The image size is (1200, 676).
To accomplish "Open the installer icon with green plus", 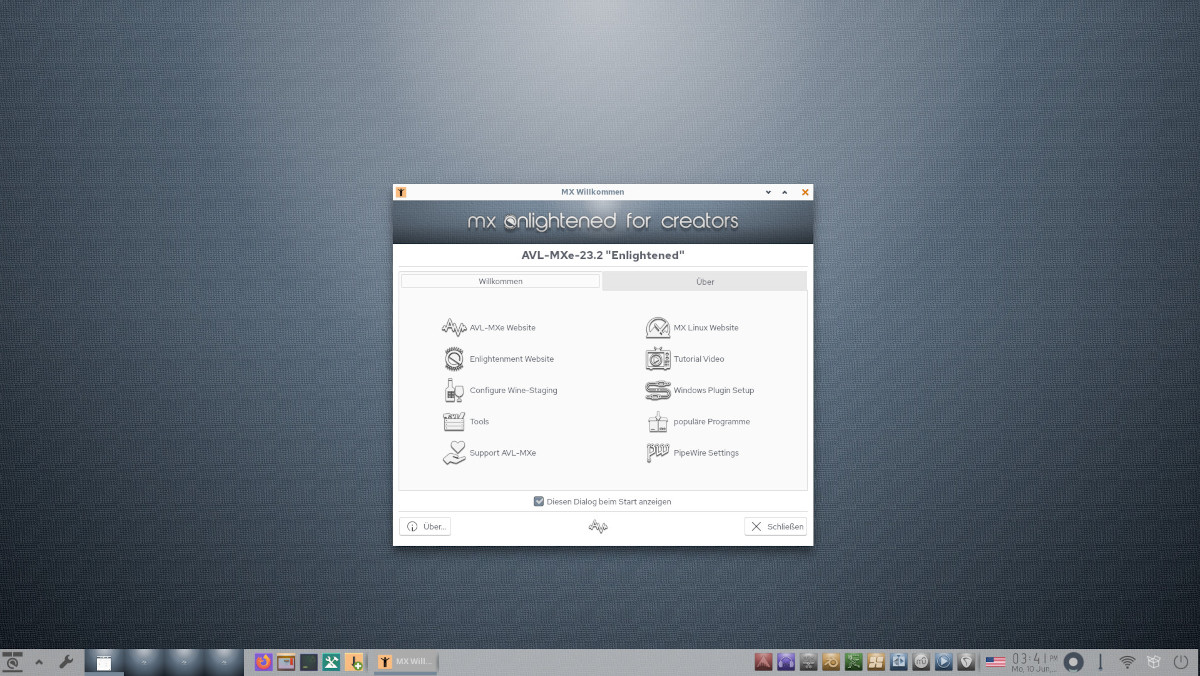I will [x=354, y=662].
